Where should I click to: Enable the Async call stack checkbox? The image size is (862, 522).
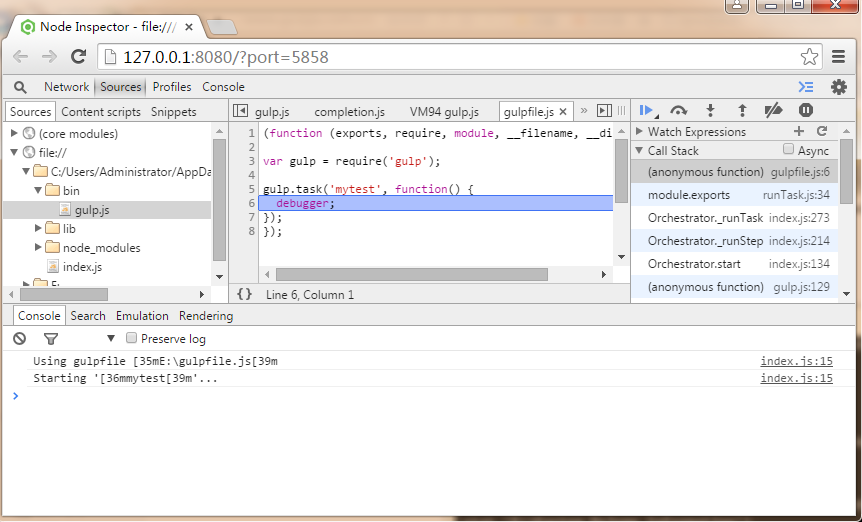click(789, 151)
